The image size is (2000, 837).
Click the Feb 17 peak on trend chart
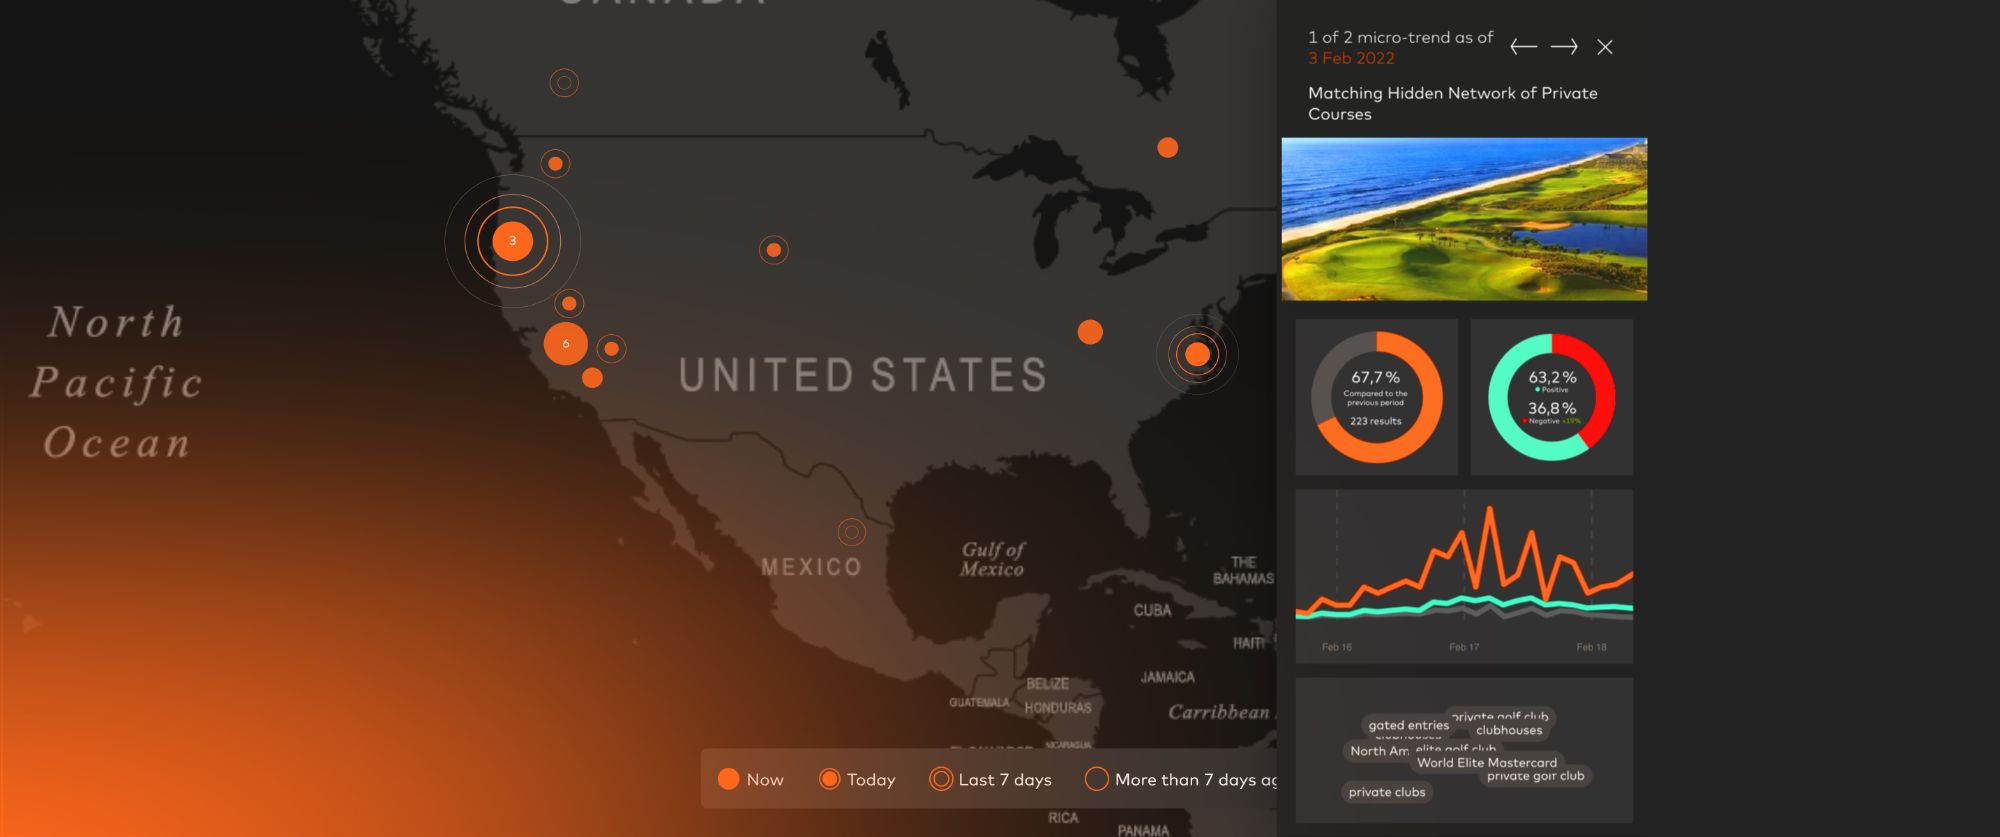tap(1489, 512)
